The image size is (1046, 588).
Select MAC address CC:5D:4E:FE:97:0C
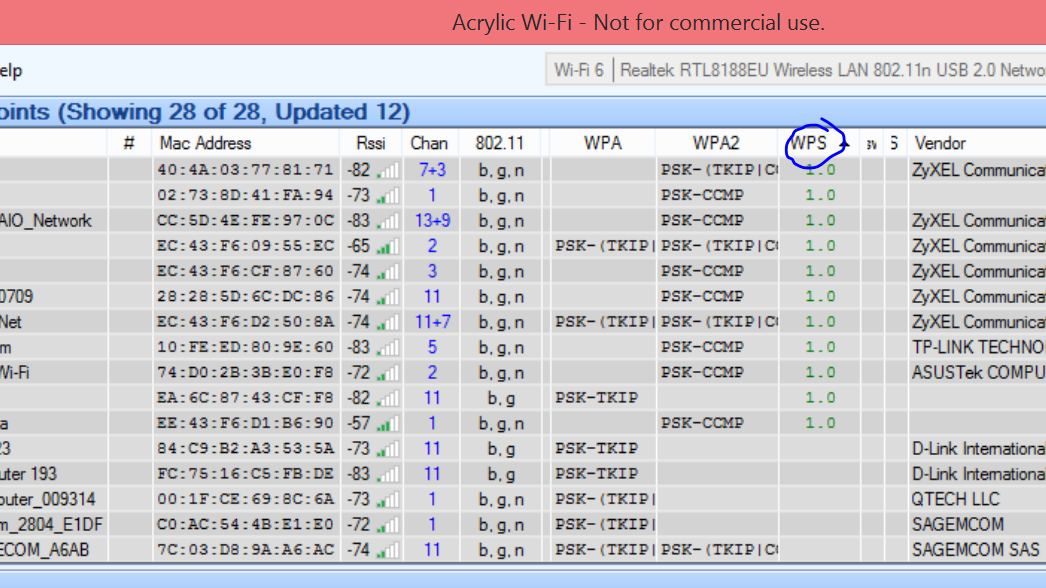coord(245,221)
